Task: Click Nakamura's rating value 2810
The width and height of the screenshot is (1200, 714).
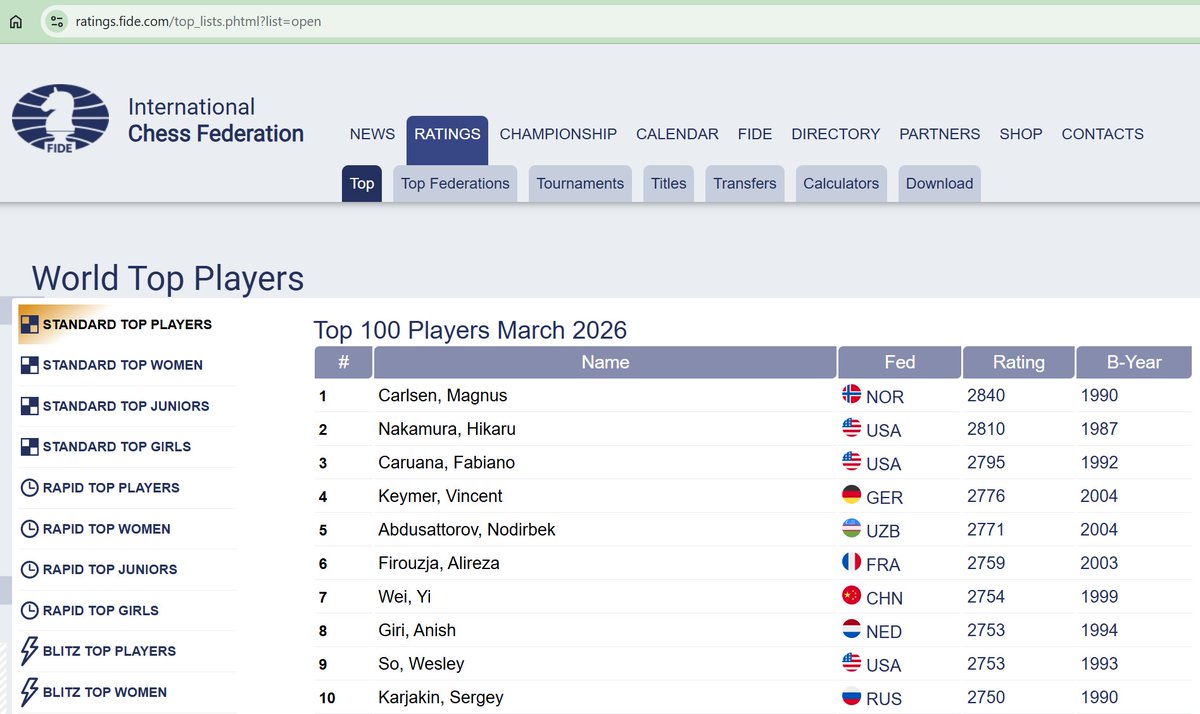Action: (986, 429)
